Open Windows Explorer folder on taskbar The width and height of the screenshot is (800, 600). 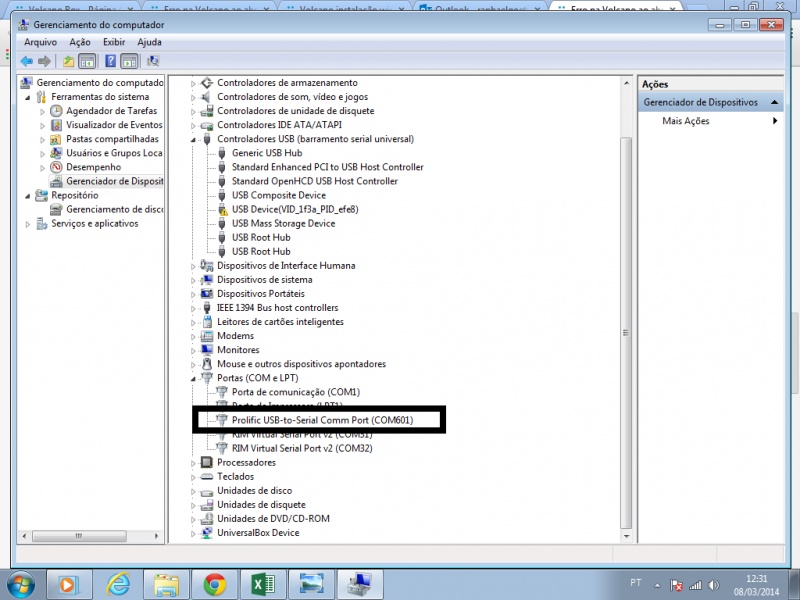(166, 585)
